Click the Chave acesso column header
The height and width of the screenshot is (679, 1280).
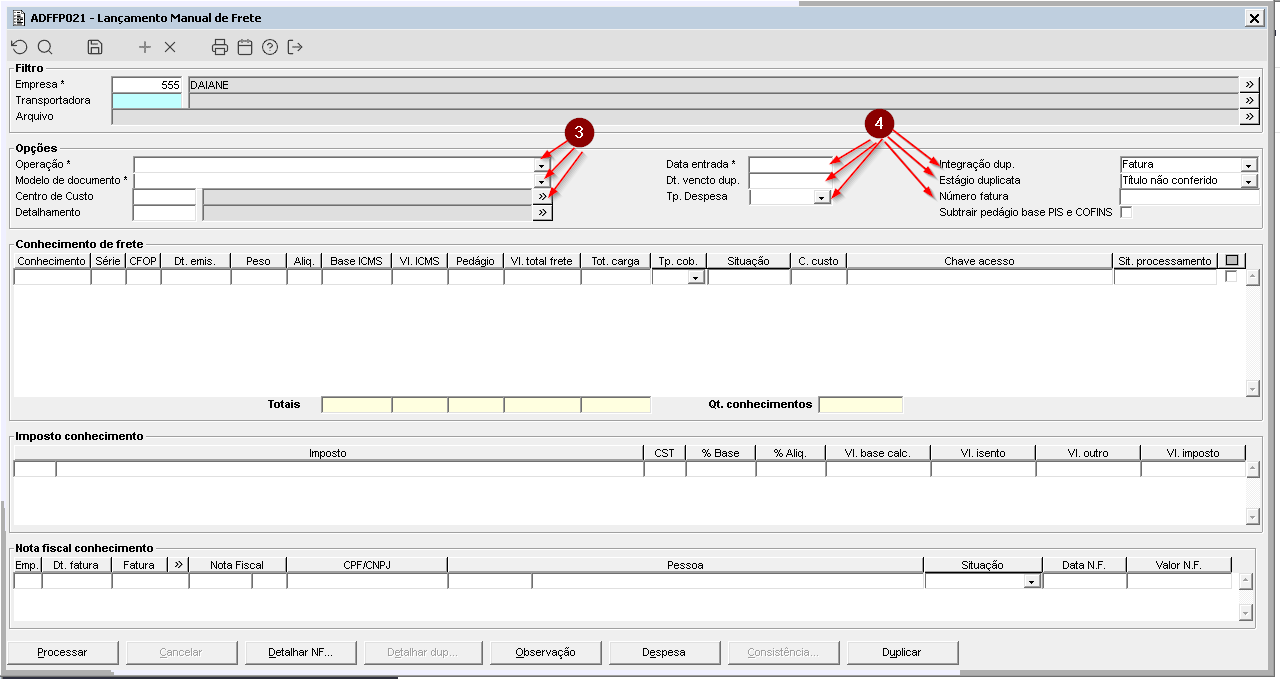[x=979, y=261]
